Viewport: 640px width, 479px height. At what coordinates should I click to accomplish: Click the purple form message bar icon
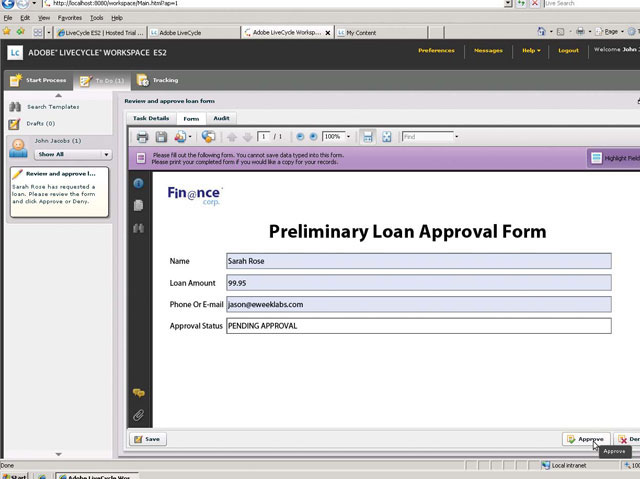tap(141, 158)
